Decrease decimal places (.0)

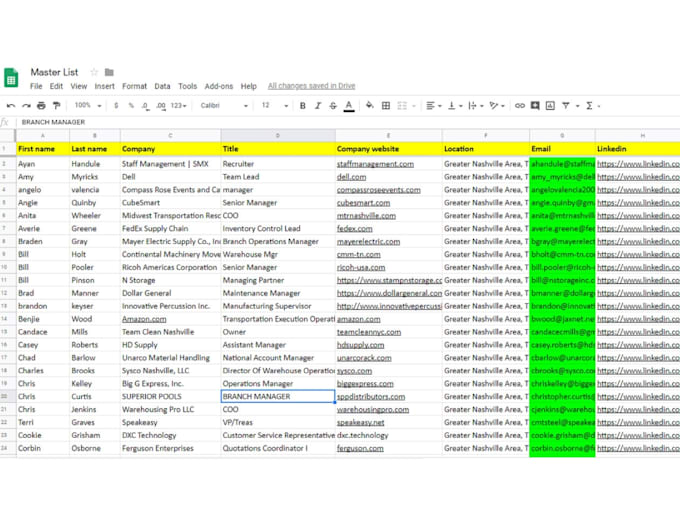[x=145, y=105]
